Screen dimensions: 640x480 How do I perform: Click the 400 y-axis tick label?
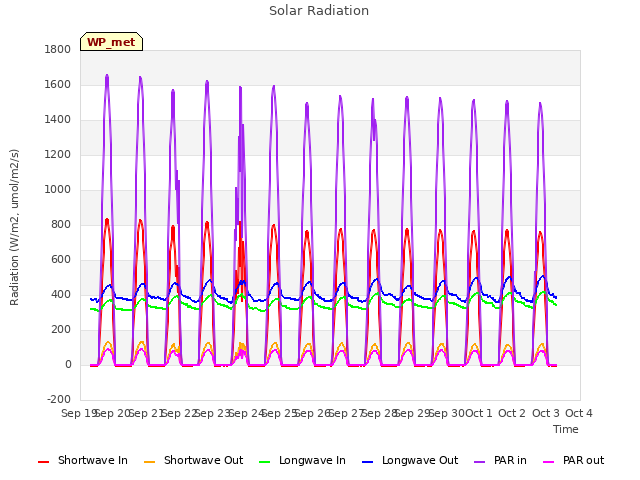click(61, 294)
